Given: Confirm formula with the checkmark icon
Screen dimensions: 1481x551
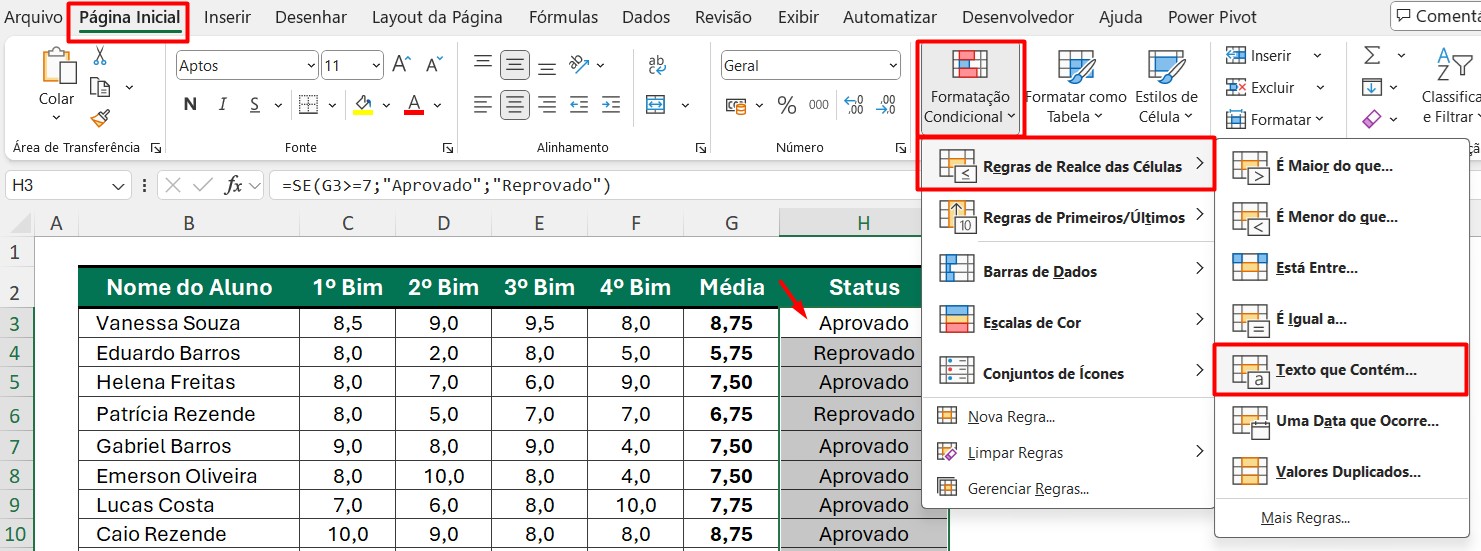Looking at the screenshot, I should pos(203,185).
